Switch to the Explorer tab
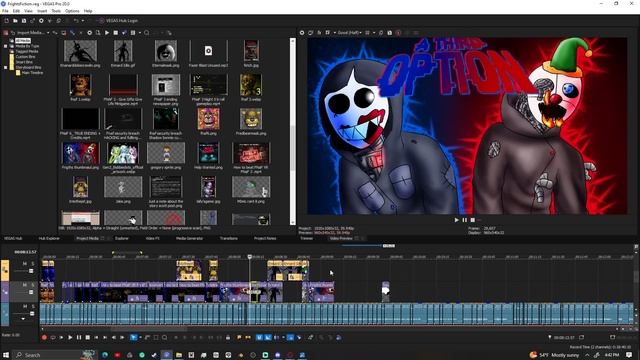 (122, 238)
